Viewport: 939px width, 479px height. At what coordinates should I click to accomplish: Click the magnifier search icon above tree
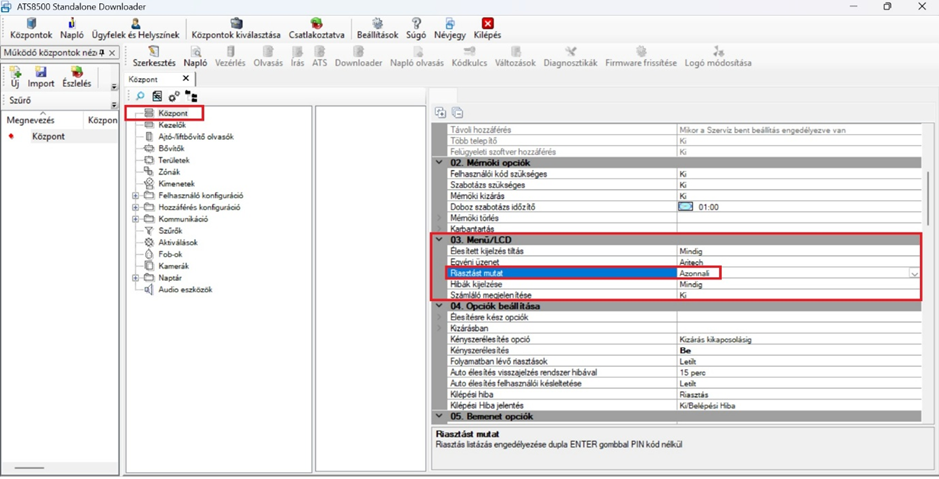pyautogui.click(x=140, y=97)
